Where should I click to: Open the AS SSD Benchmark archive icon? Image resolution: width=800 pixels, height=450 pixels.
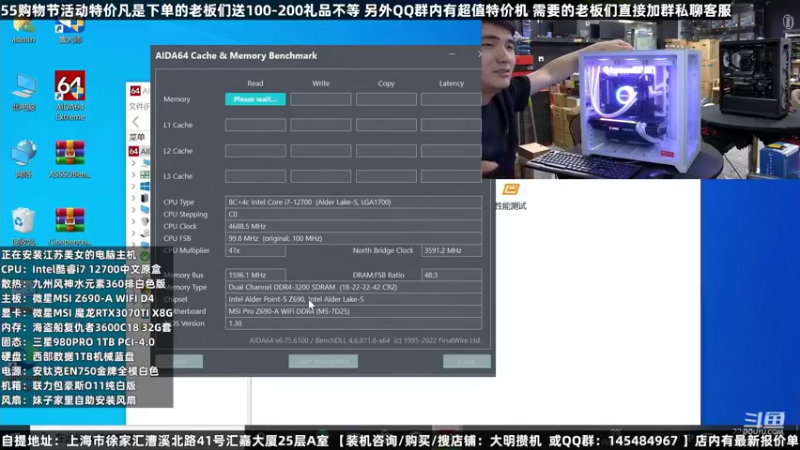[70, 159]
